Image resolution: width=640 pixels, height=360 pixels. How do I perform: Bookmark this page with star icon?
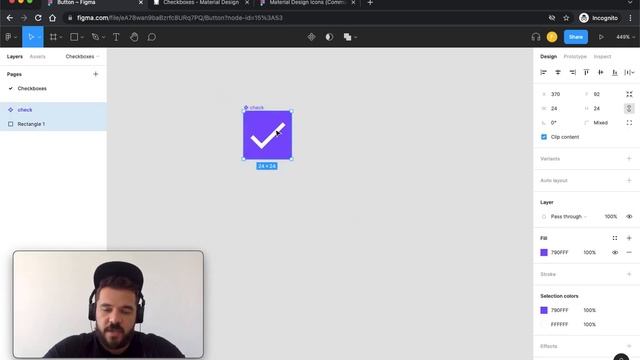click(x=566, y=18)
